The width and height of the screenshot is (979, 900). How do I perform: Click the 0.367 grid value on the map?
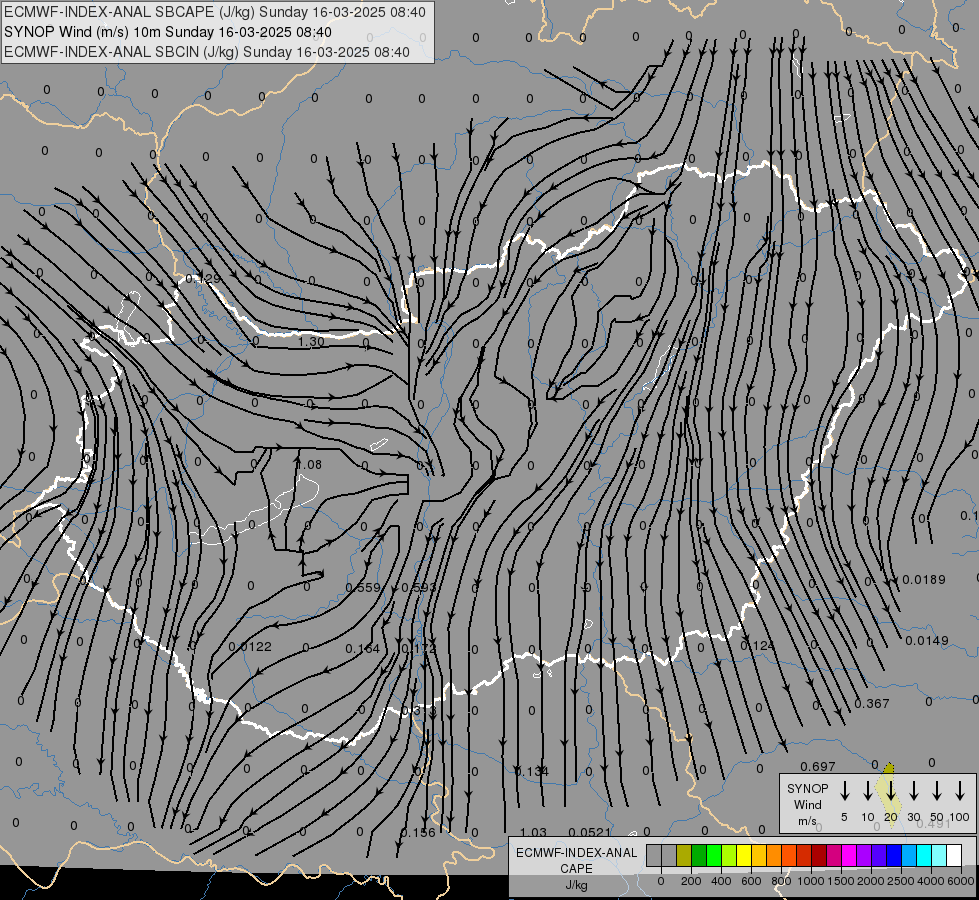click(x=872, y=704)
